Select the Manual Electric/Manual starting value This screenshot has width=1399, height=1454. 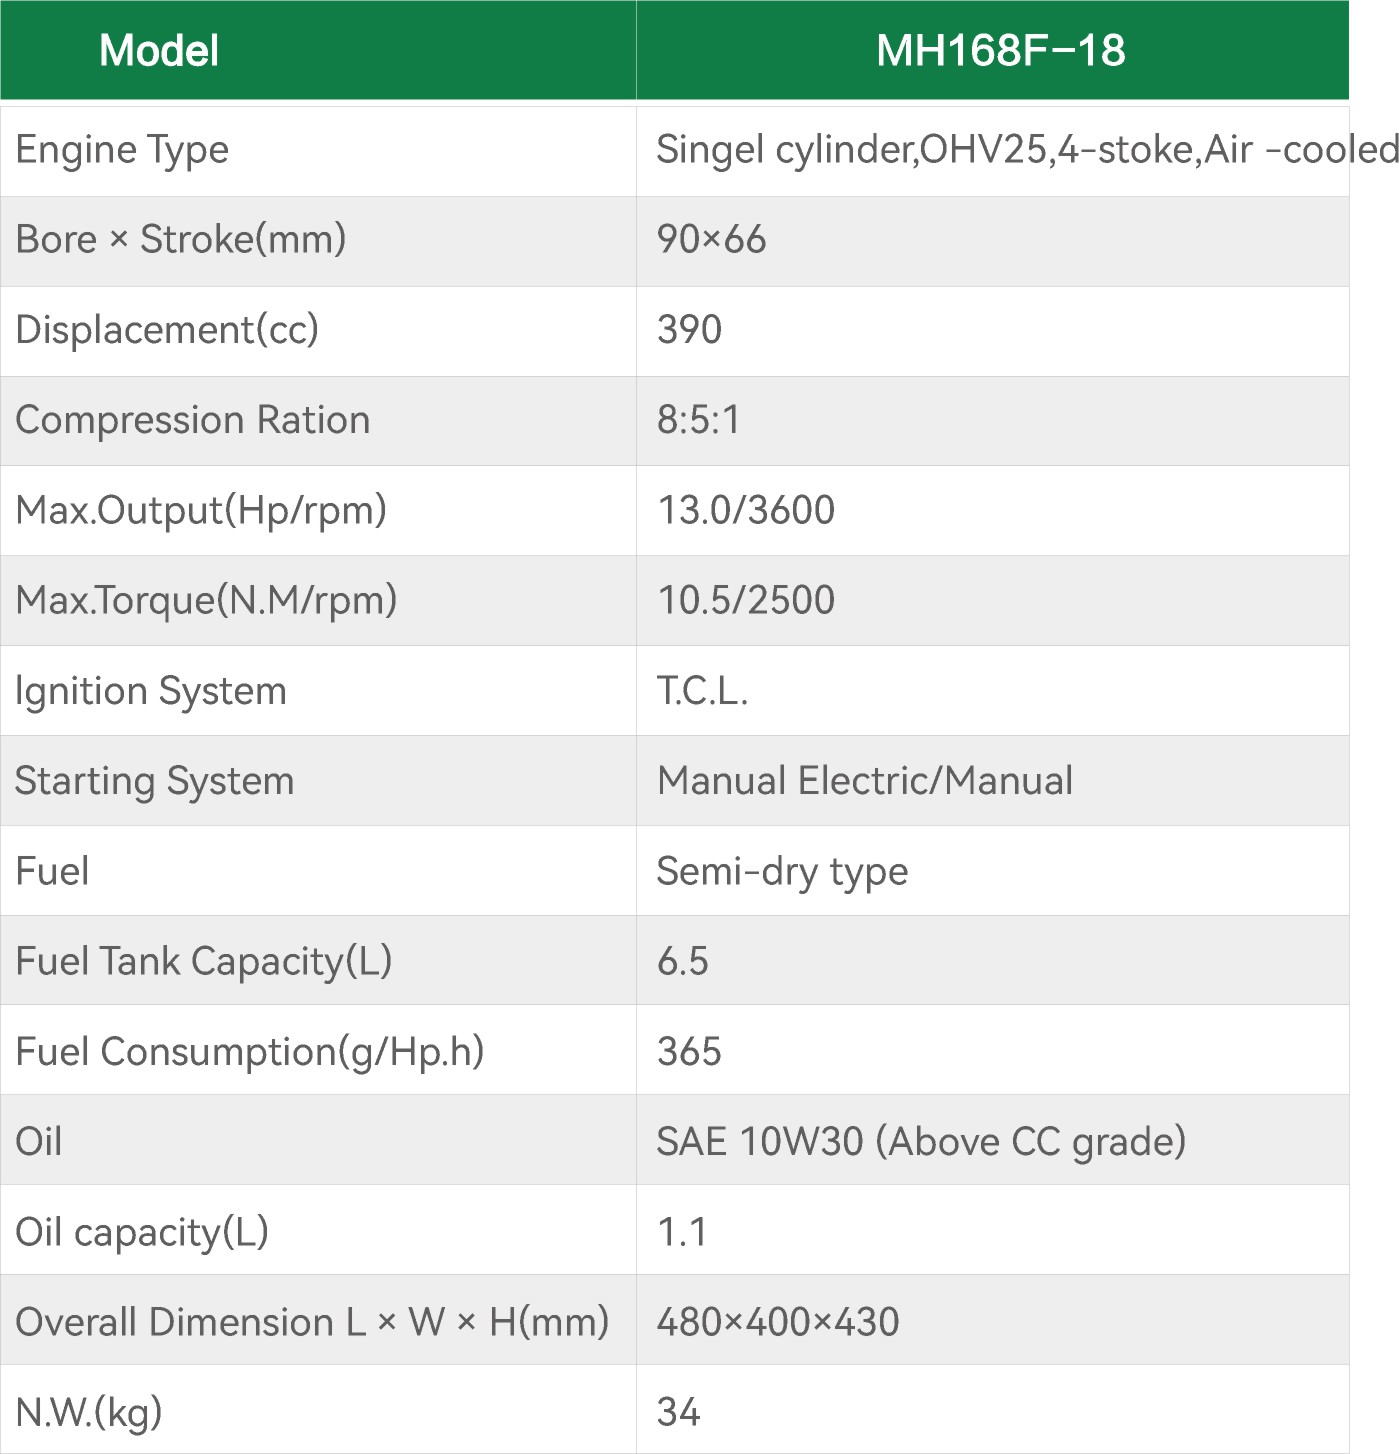(865, 780)
